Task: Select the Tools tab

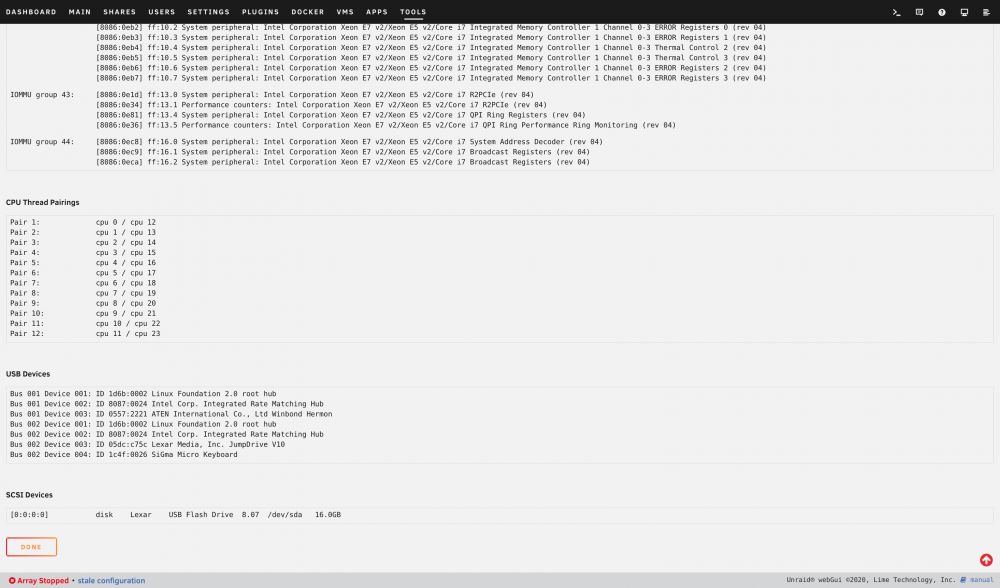Action: pyautogui.click(x=413, y=11)
